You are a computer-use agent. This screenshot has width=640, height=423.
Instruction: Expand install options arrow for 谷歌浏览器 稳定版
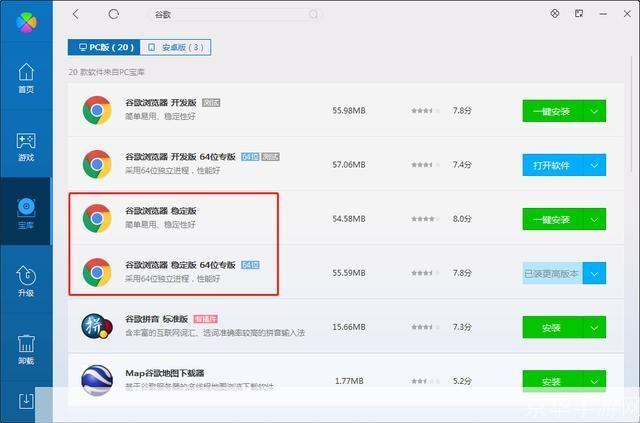(x=594, y=219)
